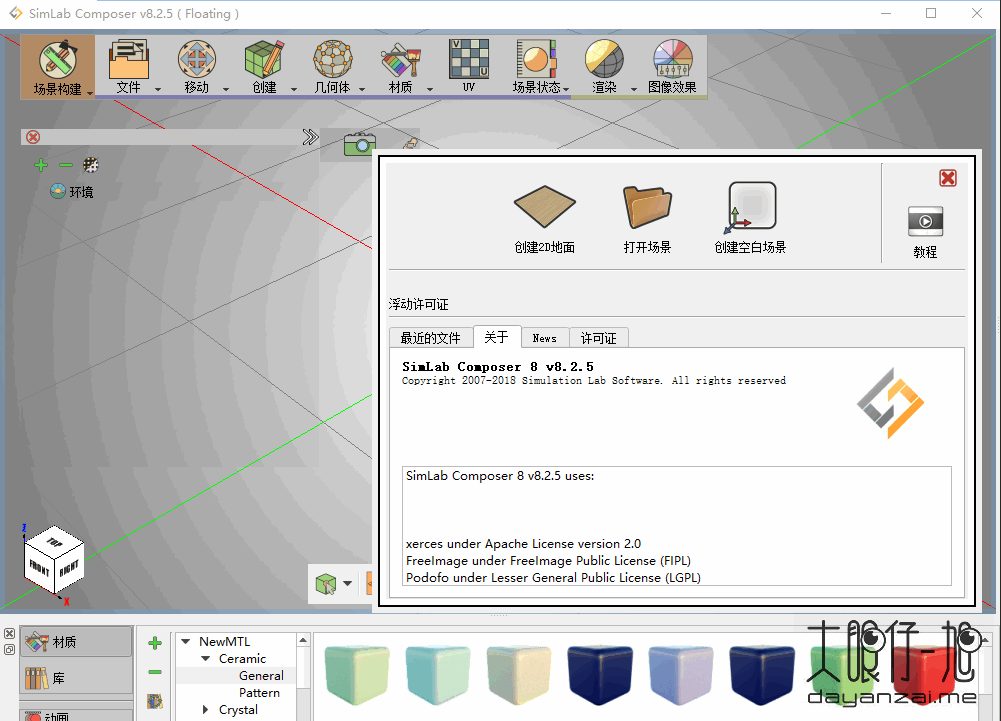Remove material with green minus button

coord(154,672)
